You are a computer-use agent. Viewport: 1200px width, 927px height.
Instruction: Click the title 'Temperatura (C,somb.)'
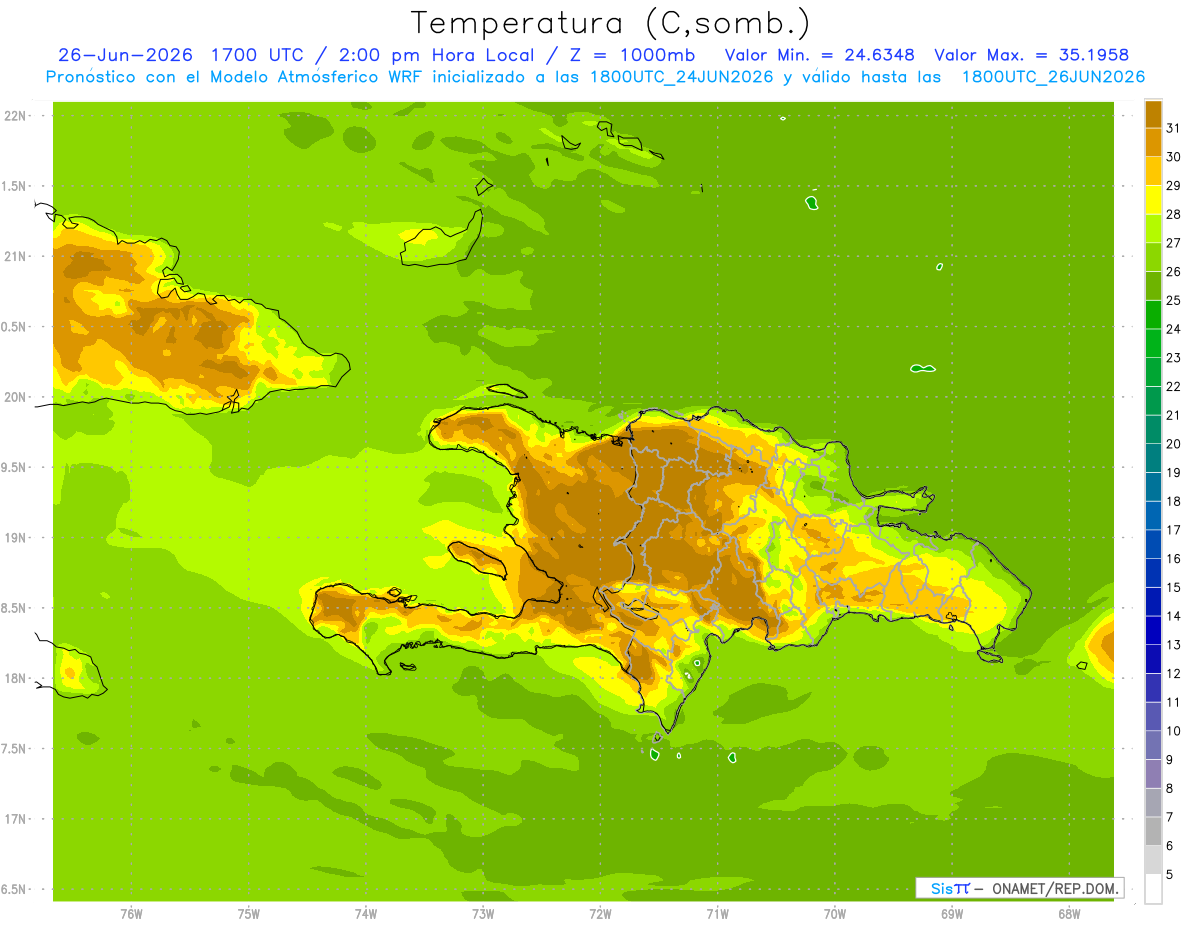pyautogui.click(x=610, y=23)
